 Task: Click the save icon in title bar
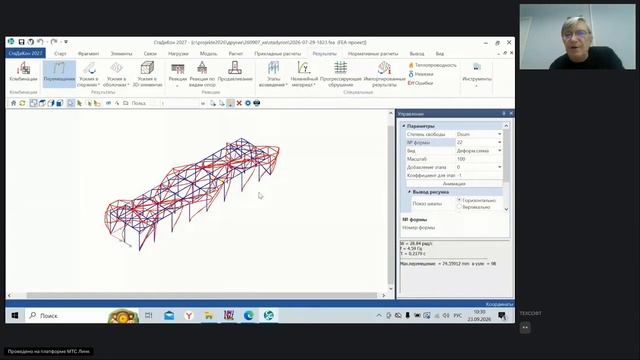21,42
